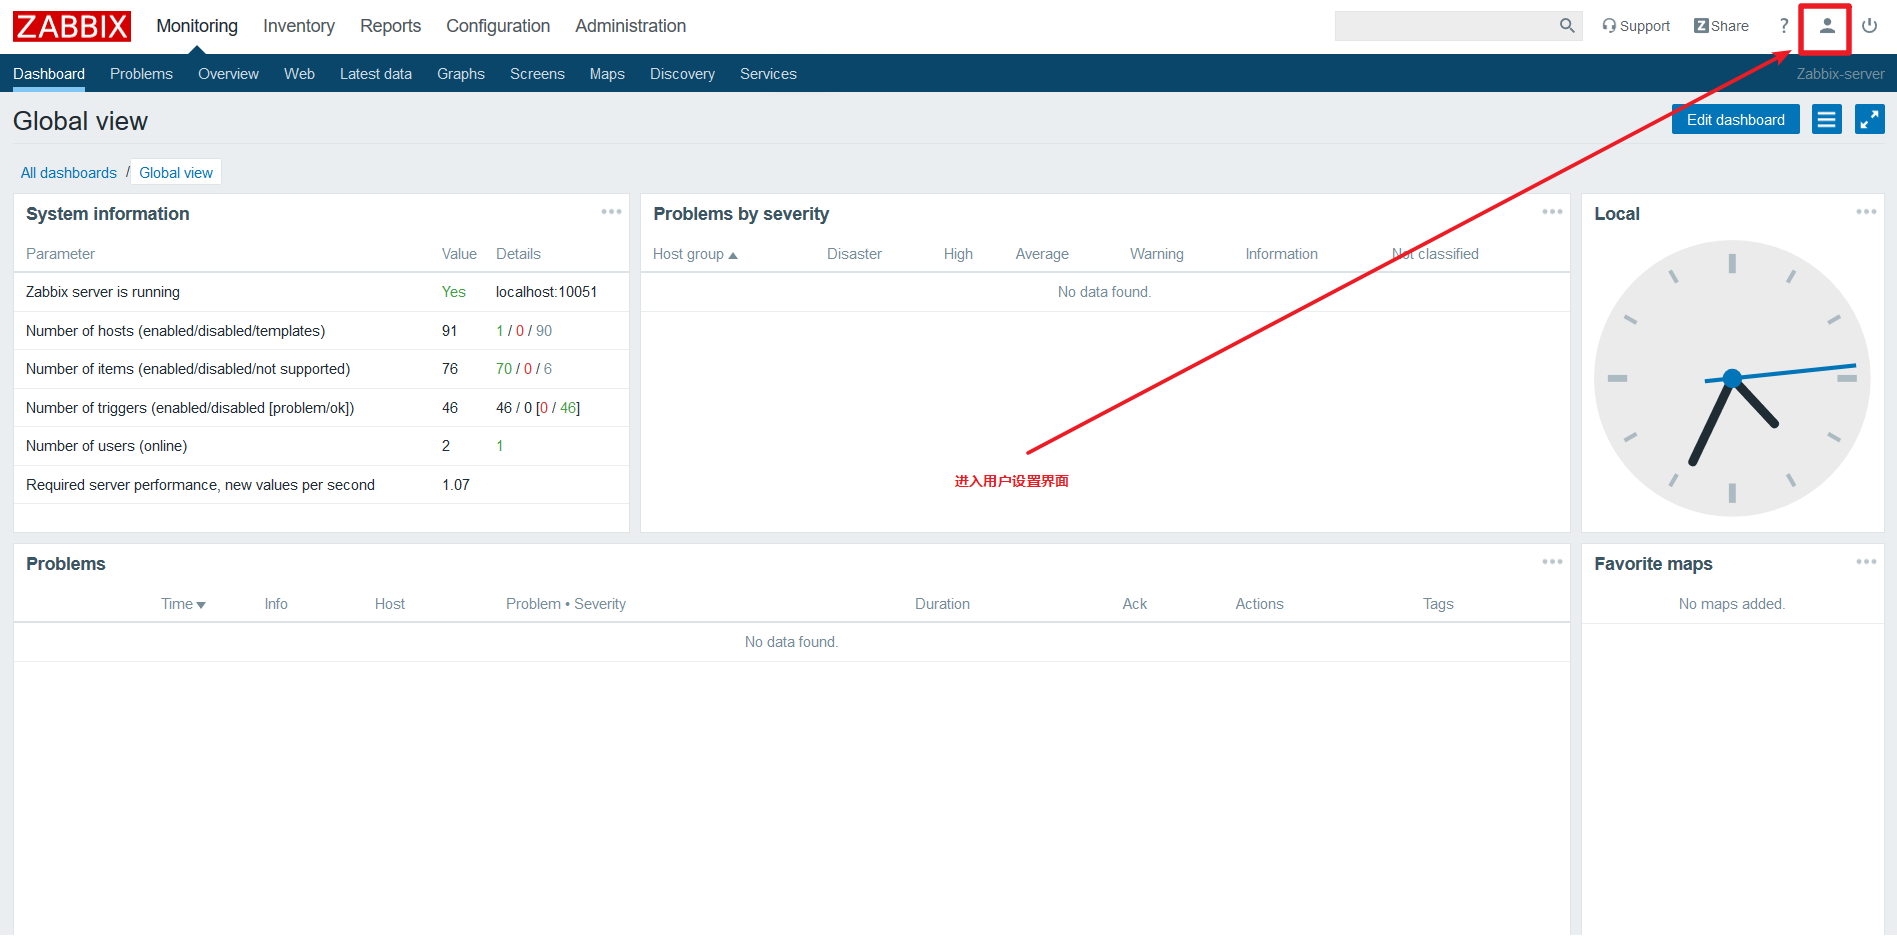Toggle fullscreen kiosk mode icon
The width and height of the screenshot is (1897, 936).
tap(1870, 120)
